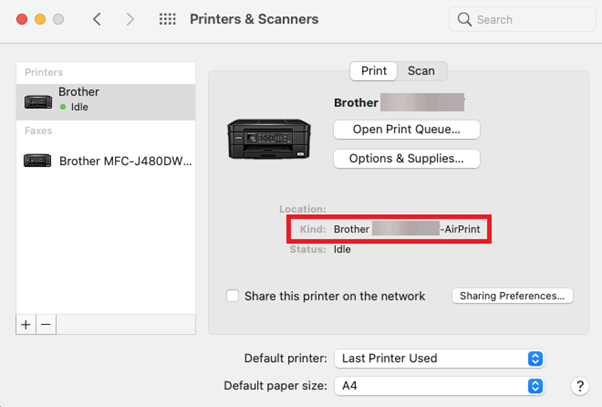Go forward using the right chevron
Screen dimensions: 602x407
pyautogui.click(x=131, y=19)
